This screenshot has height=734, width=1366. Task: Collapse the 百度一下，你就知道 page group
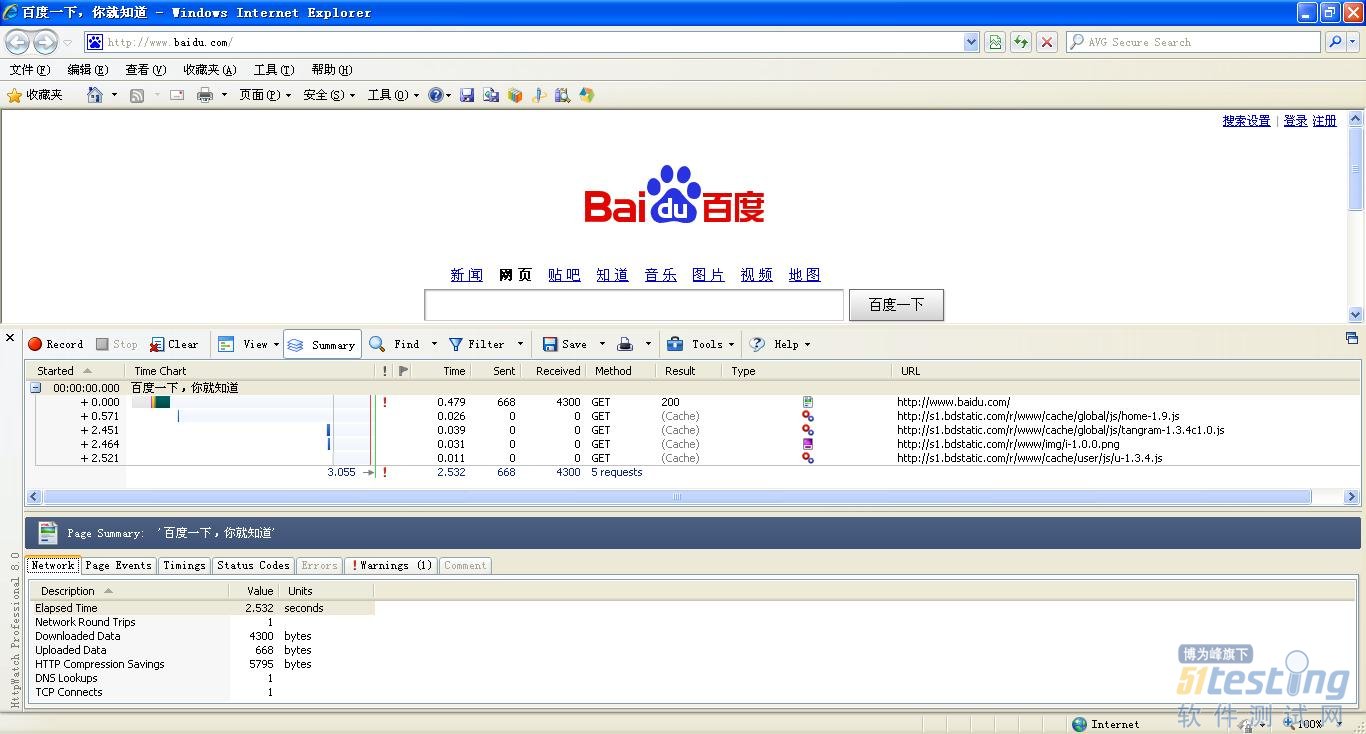tap(35, 388)
